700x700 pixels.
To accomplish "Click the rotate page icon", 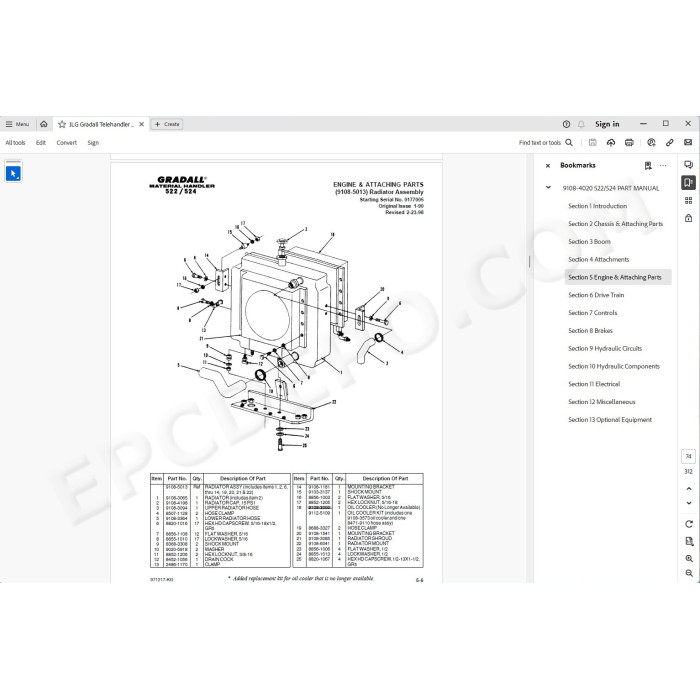I will (x=689, y=524).
